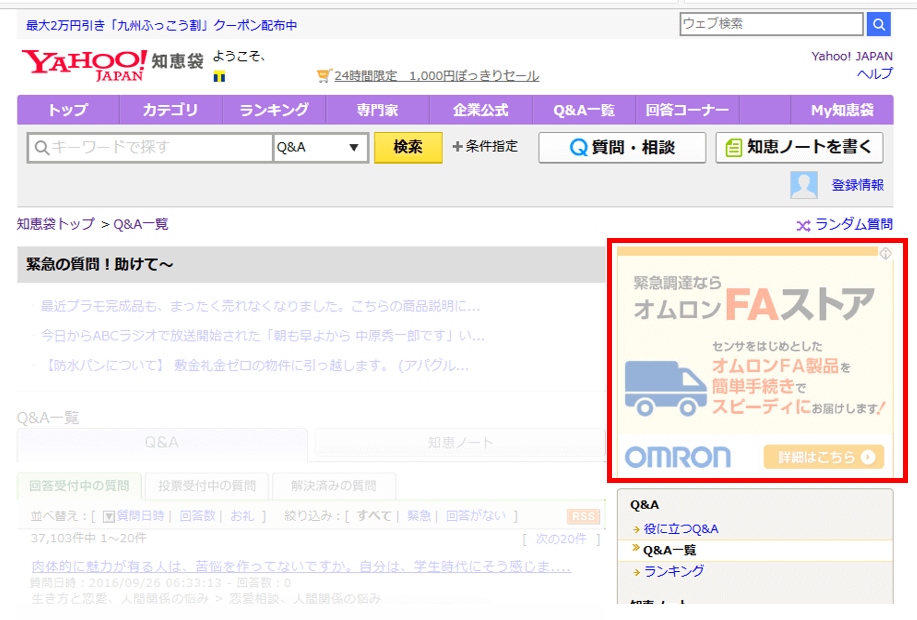The height and width of the screenshot is (620, 917).
Task: Click the Yahoo! JAPAN logo
Action: tap(84, 65)
